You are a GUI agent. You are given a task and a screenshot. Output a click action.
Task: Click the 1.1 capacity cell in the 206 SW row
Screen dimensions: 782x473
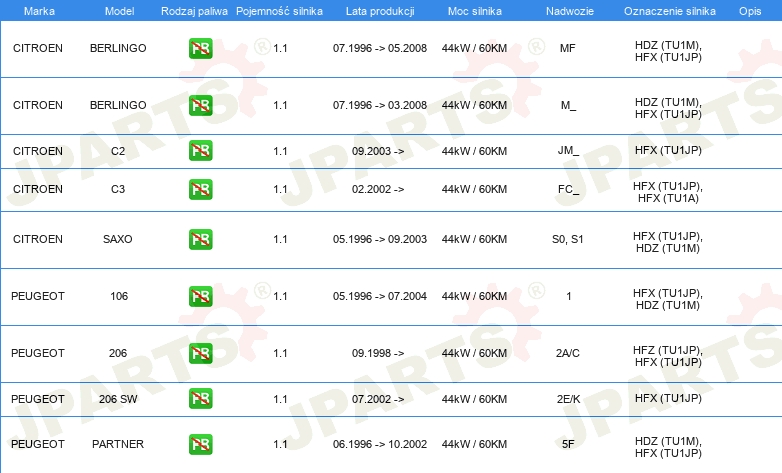coord(280,399)
